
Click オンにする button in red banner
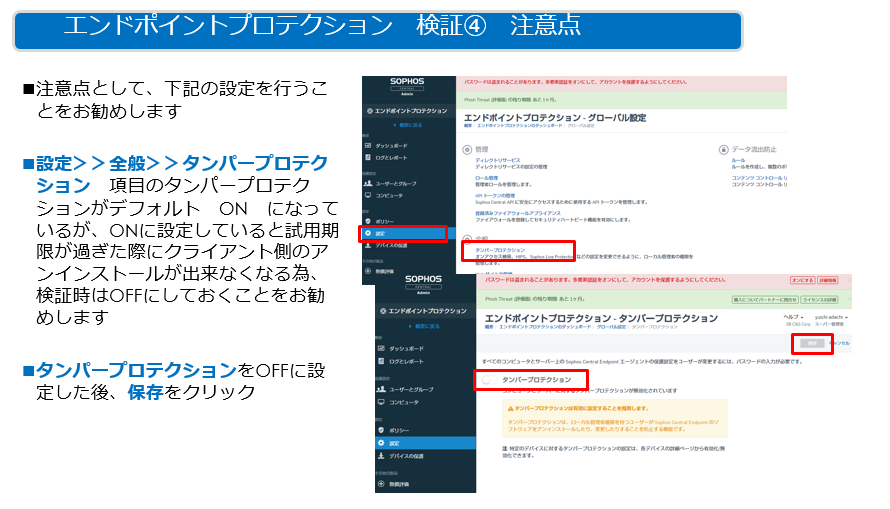(x=802, y=280)
